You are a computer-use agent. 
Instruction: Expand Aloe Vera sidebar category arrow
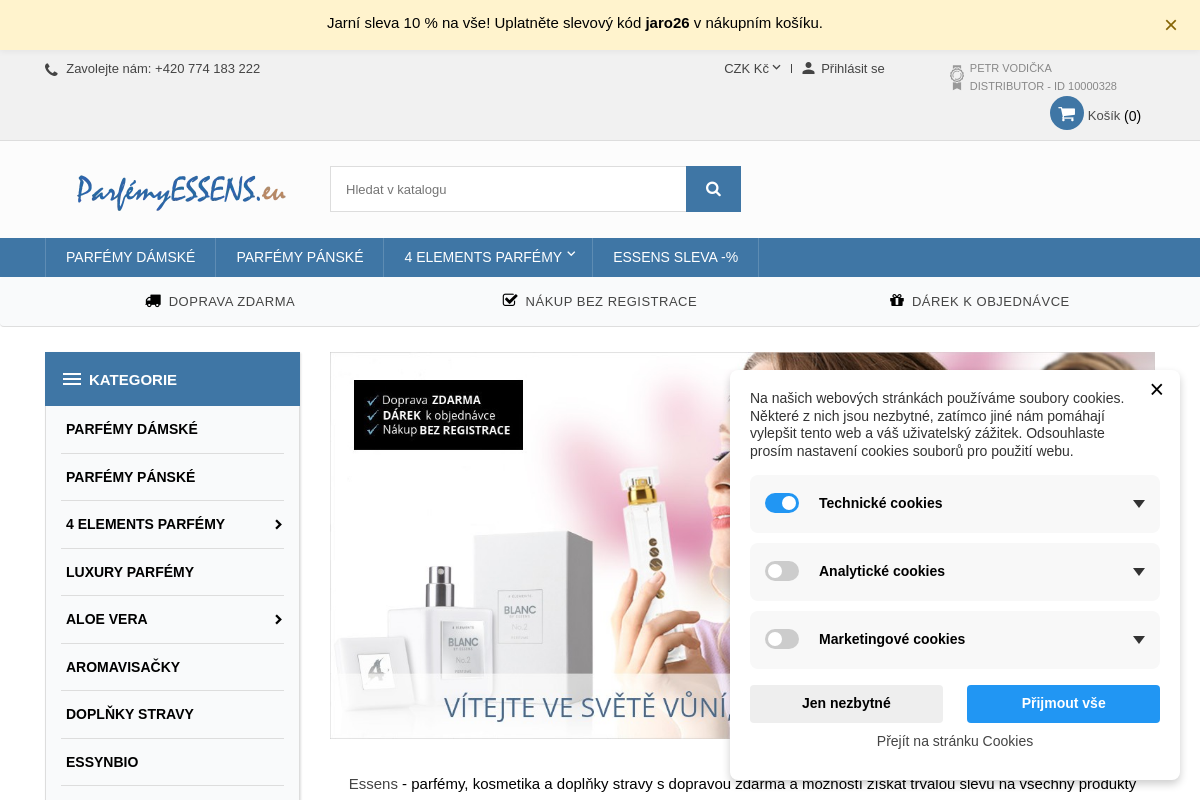tap(278, 620)
